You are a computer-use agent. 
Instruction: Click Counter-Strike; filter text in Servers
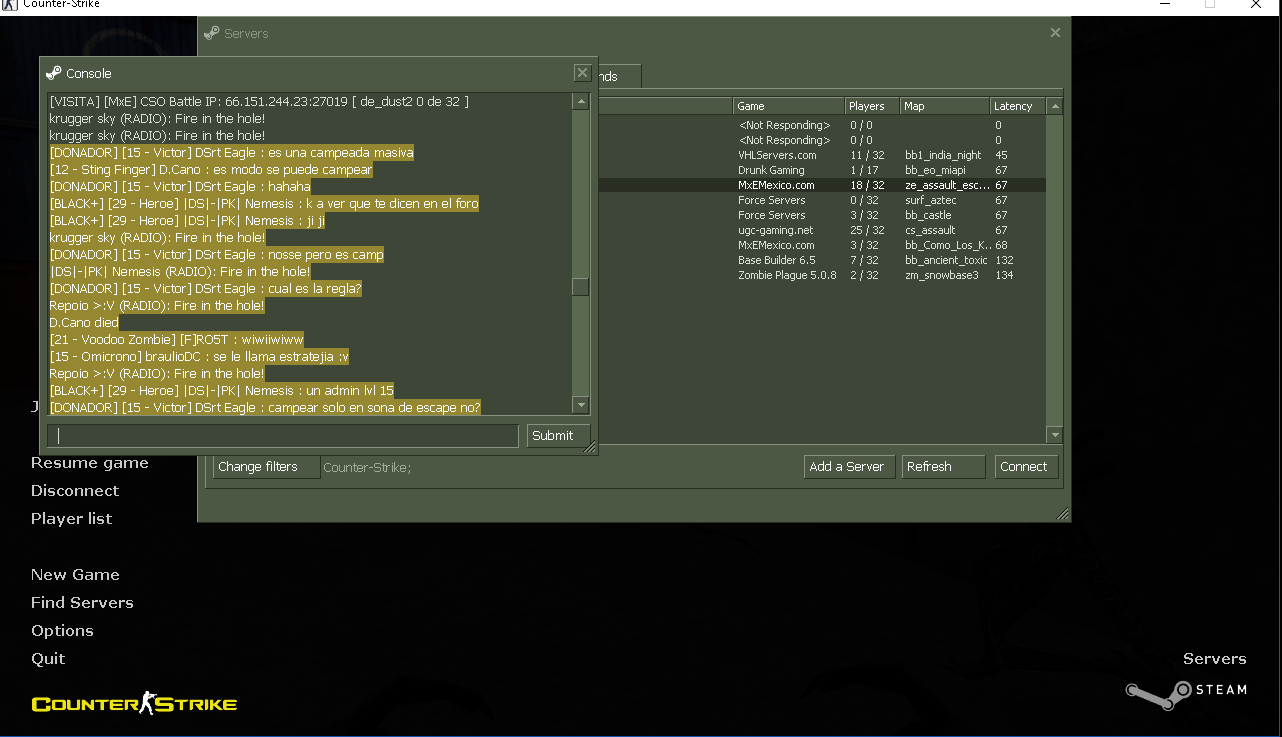367,467
